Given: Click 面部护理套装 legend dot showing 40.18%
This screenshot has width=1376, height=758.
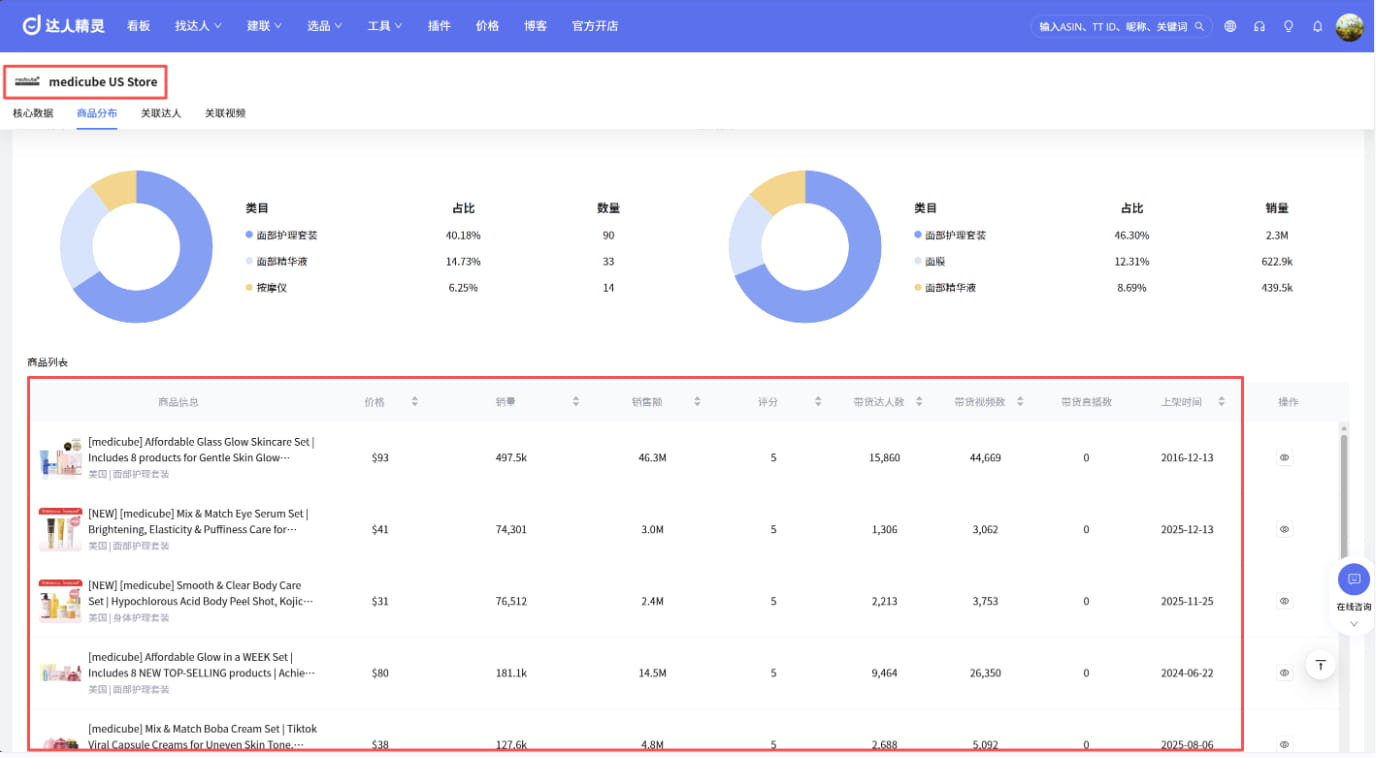Looking at the screenshot, I should (249, 235).
